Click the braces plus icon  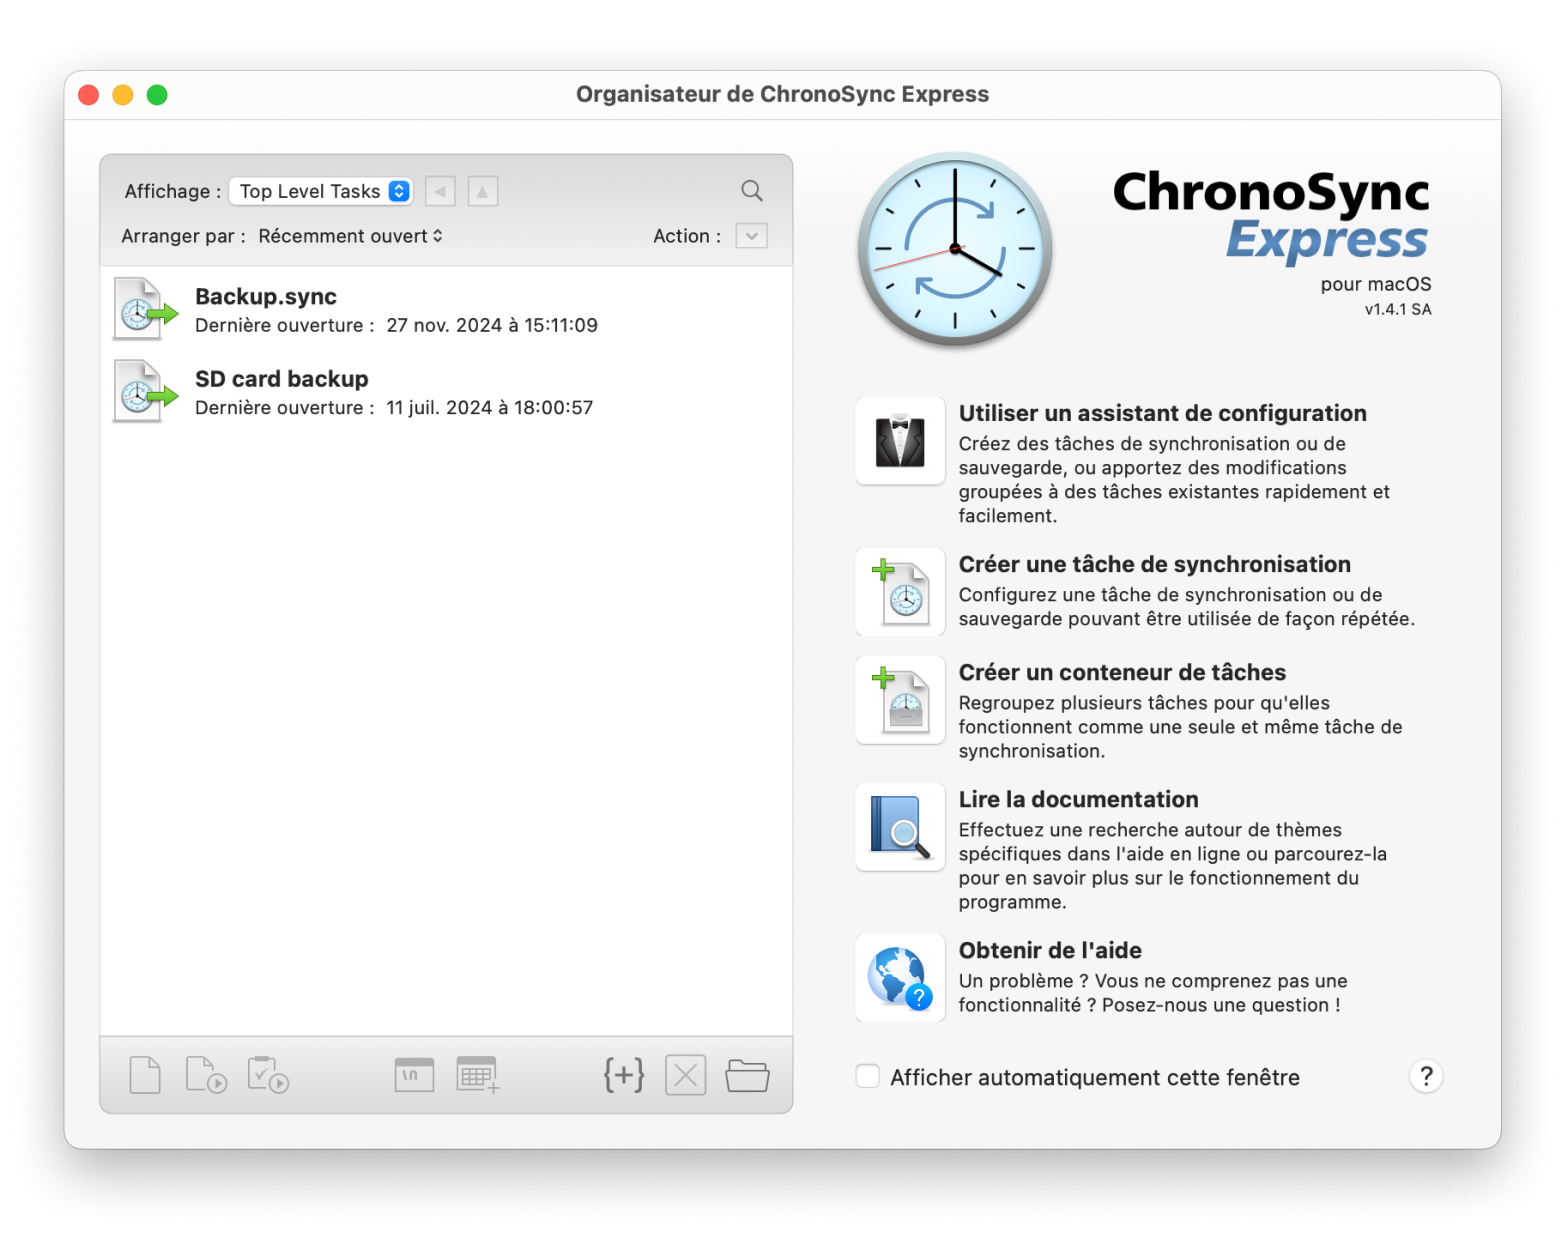coord(624,1075)
